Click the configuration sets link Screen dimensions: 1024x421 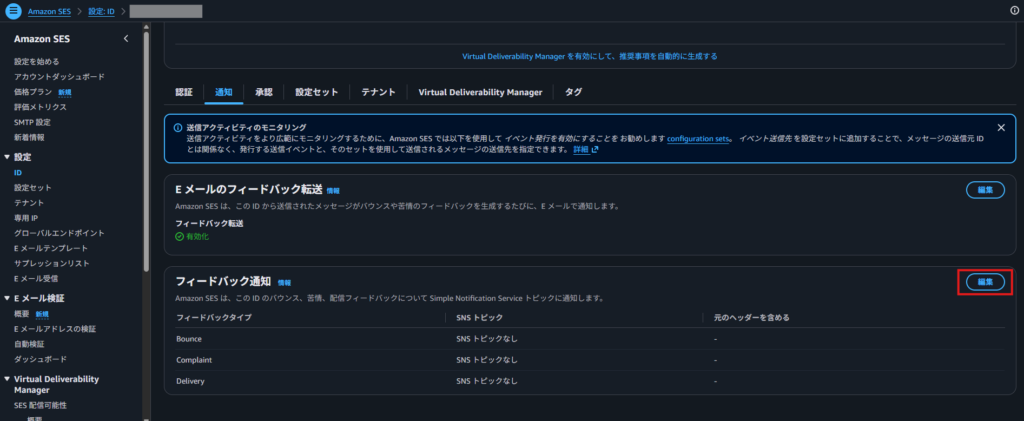tap(697, 138)
